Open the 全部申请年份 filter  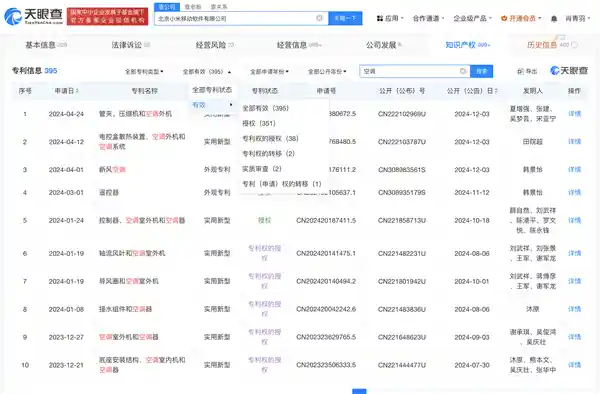pos(269,72)
